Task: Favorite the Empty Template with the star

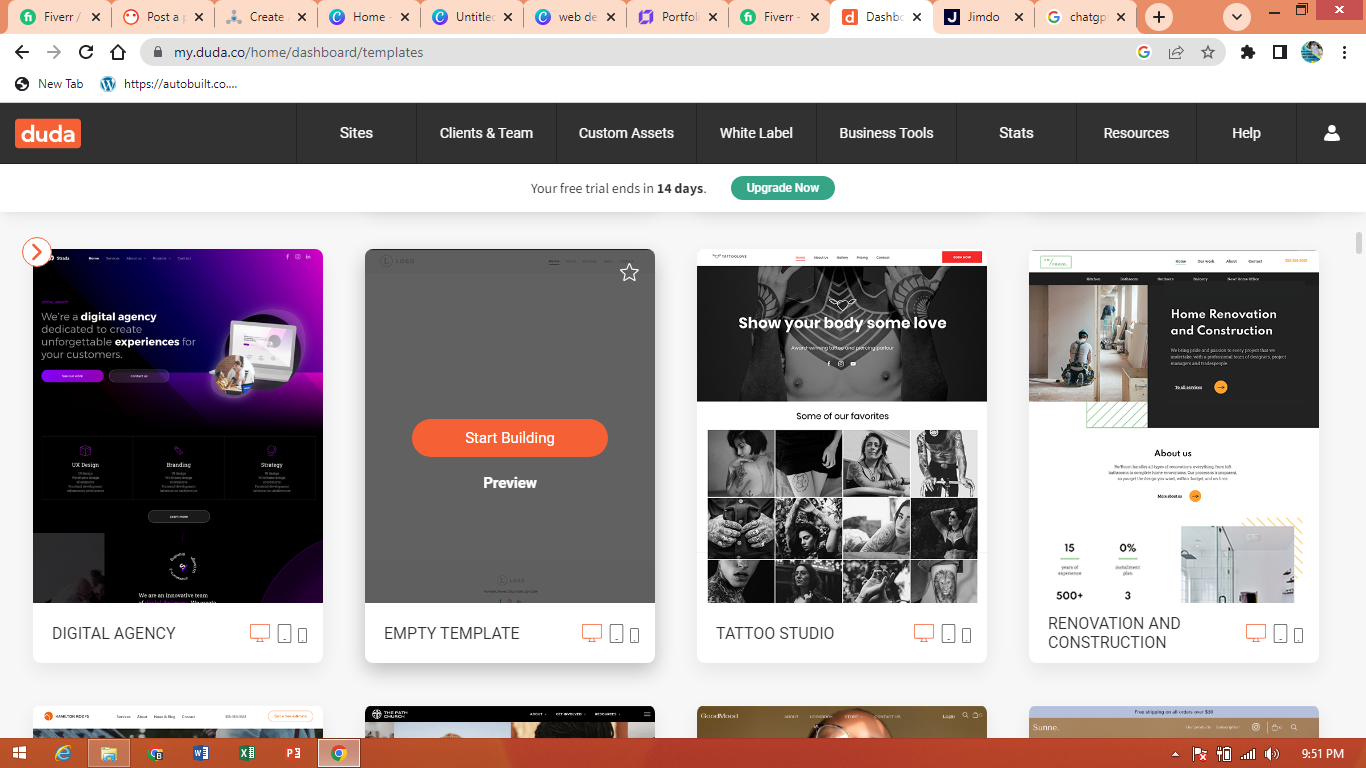Action: (629, 272)
